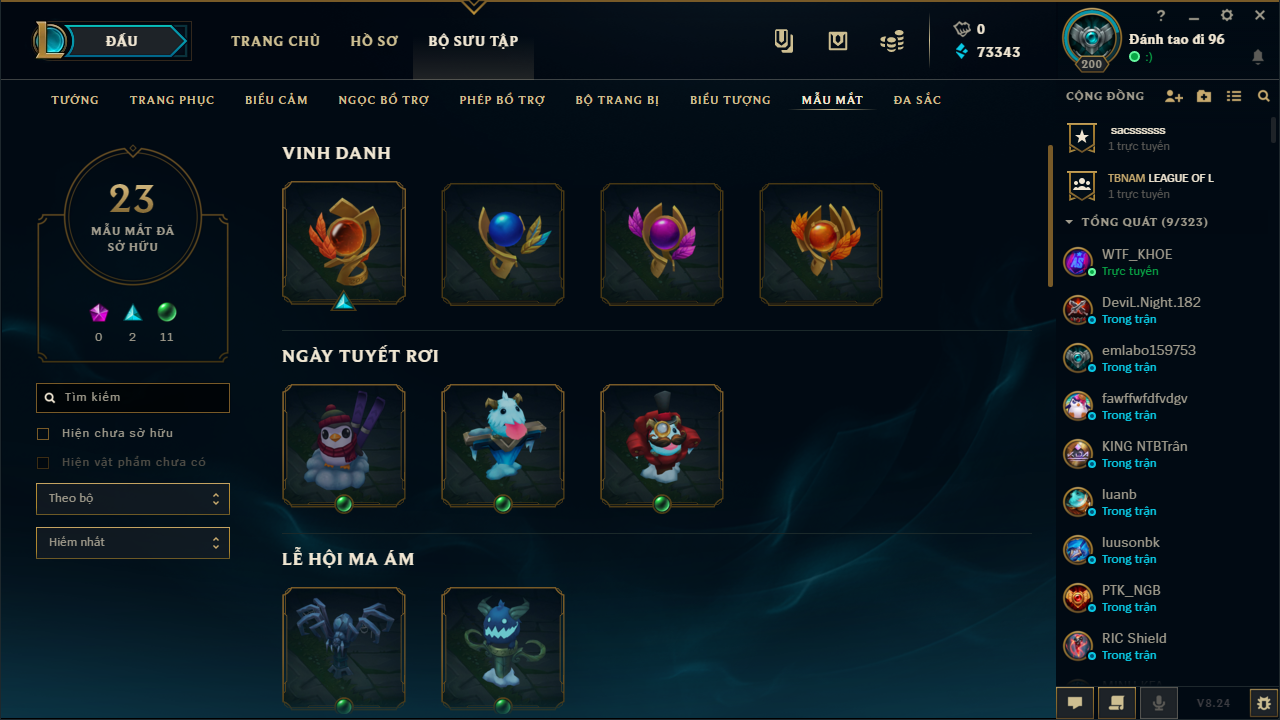Select the penguin snowdown ward thumbnail
1280x720 pixels.
[x=344, y=445]
